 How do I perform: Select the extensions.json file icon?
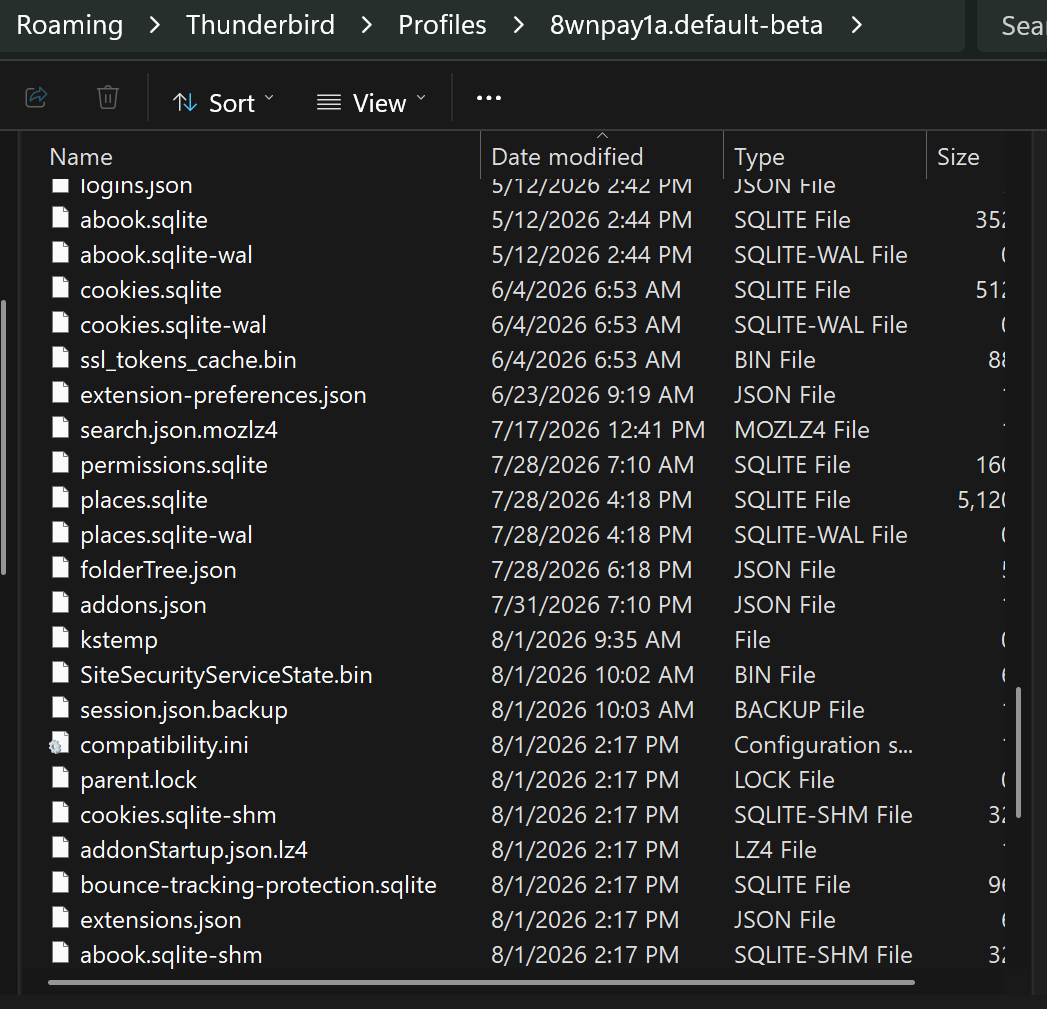point(61,918)
